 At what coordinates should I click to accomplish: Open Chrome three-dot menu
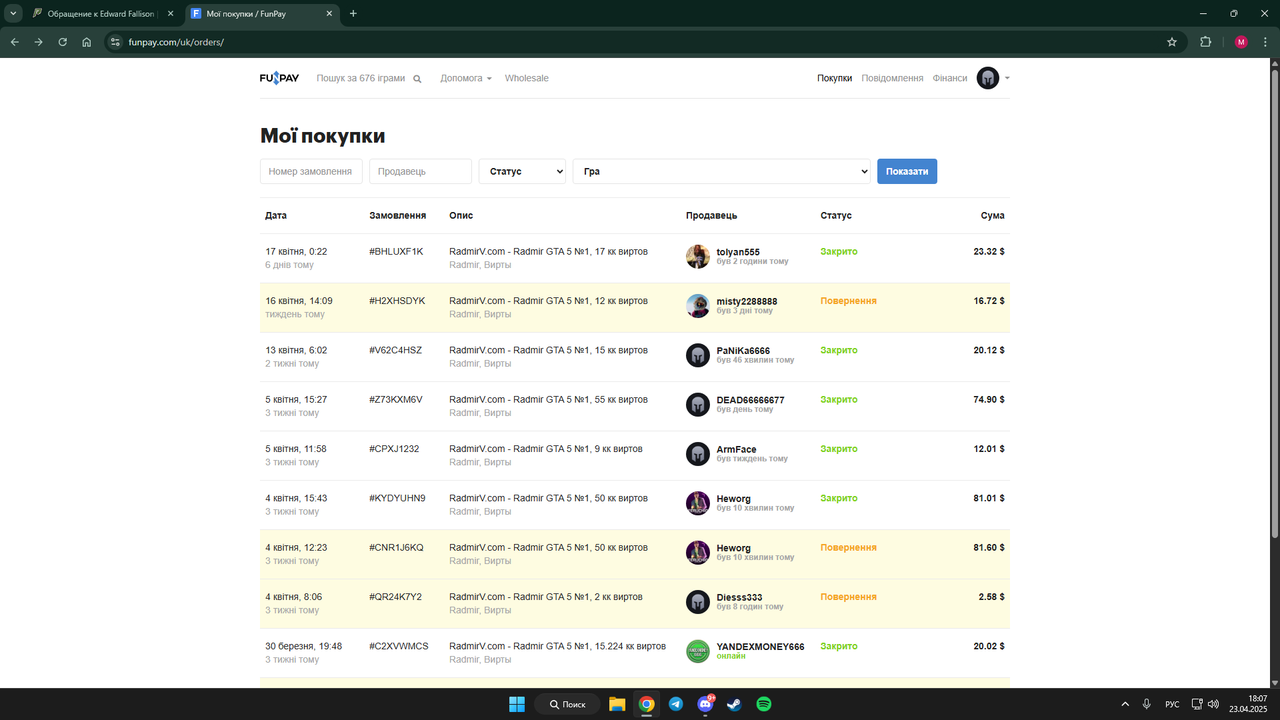[x=1264, y=42]
